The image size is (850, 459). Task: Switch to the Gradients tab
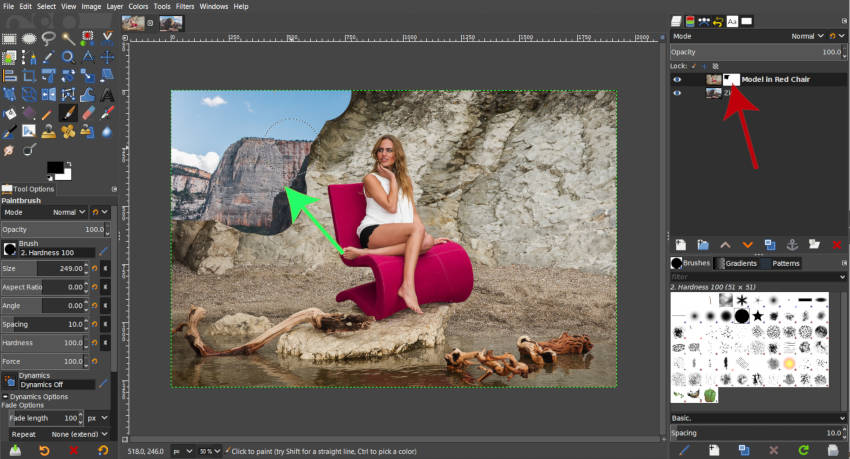(736, 263)
